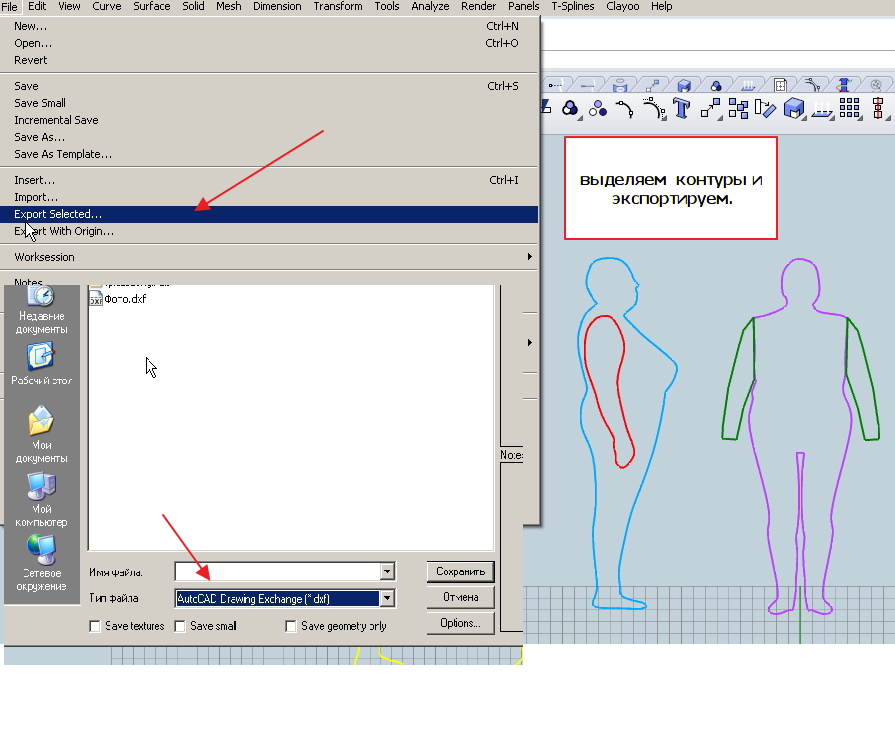Choose Revert from File menu

click(x=269, y=60)
